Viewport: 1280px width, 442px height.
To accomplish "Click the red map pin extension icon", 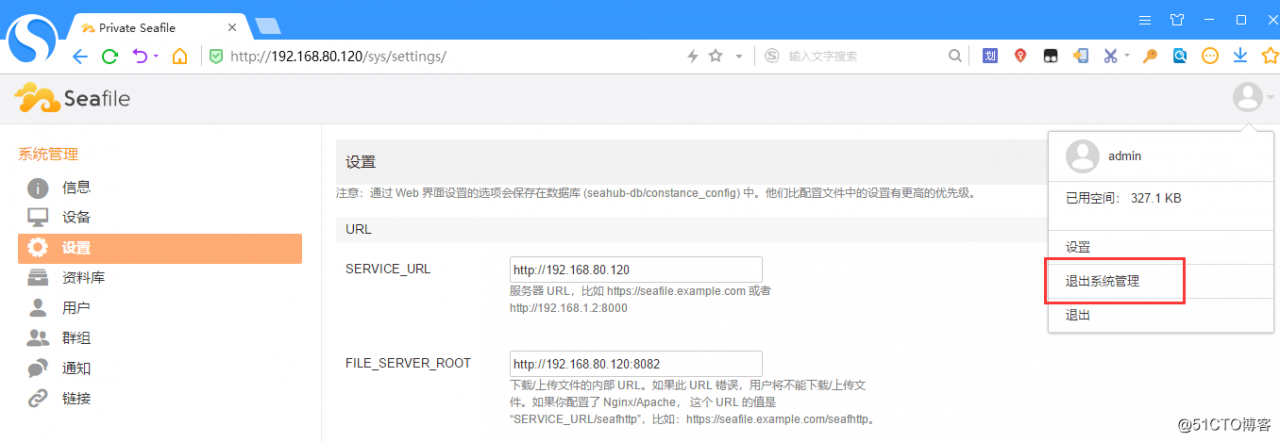I will [1020, 56].
